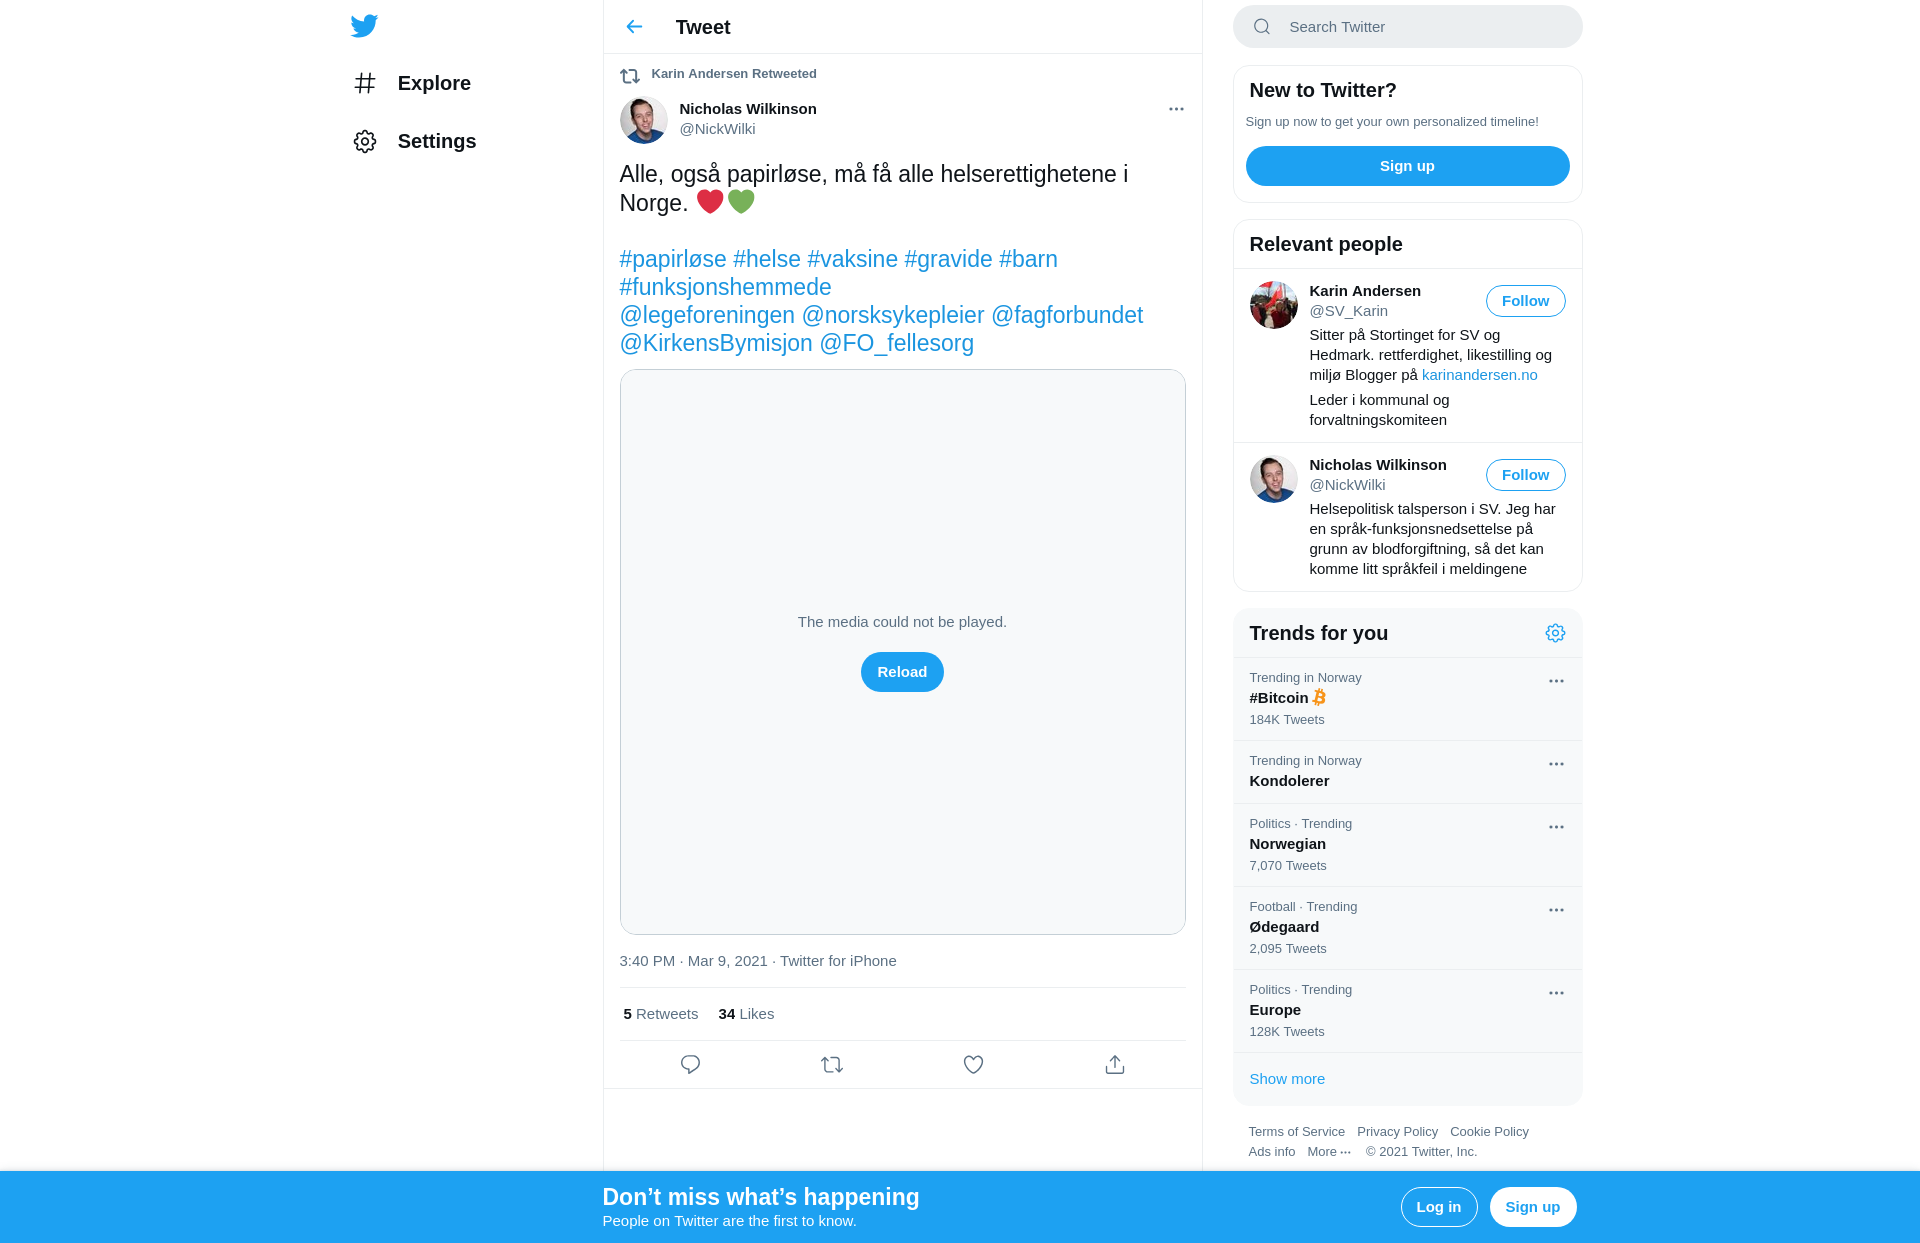
Task: Open the 5 Retweets list
Action: click(661, 1014)
